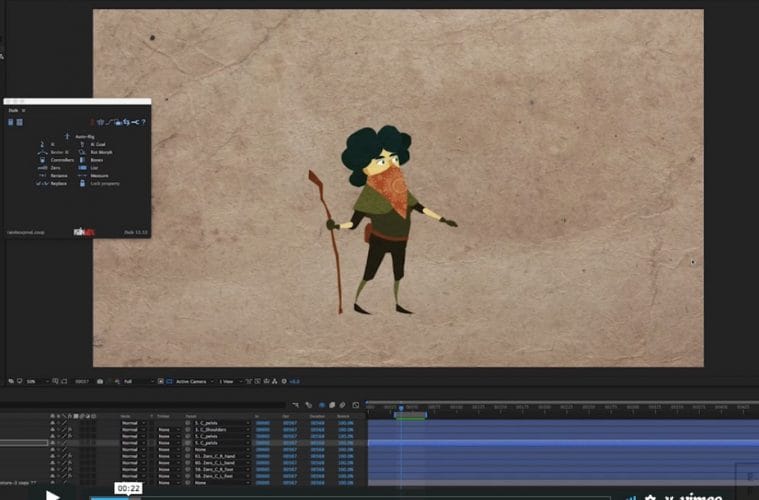This screenshot has width=759, height=500.
Task: Open the Duik panel tab menu
Action: click(x=23, y=110)
